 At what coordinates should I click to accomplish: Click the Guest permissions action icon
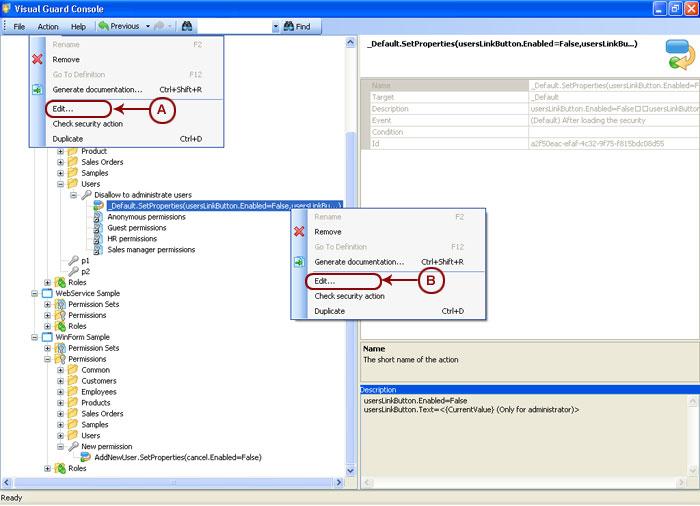point(98,228)
